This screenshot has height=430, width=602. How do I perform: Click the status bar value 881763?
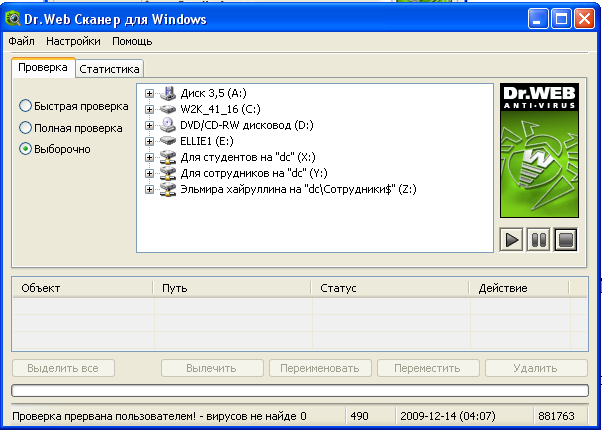pos(556,416)
